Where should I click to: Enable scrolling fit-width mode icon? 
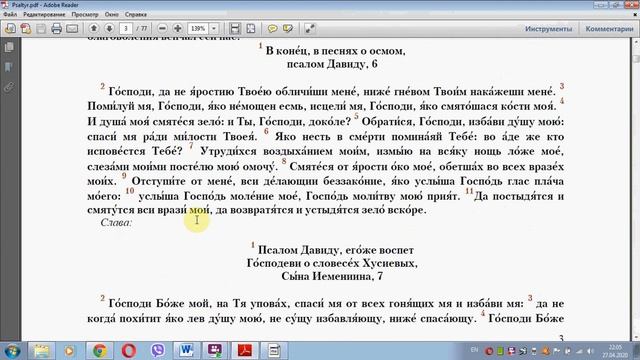(235, 29)
